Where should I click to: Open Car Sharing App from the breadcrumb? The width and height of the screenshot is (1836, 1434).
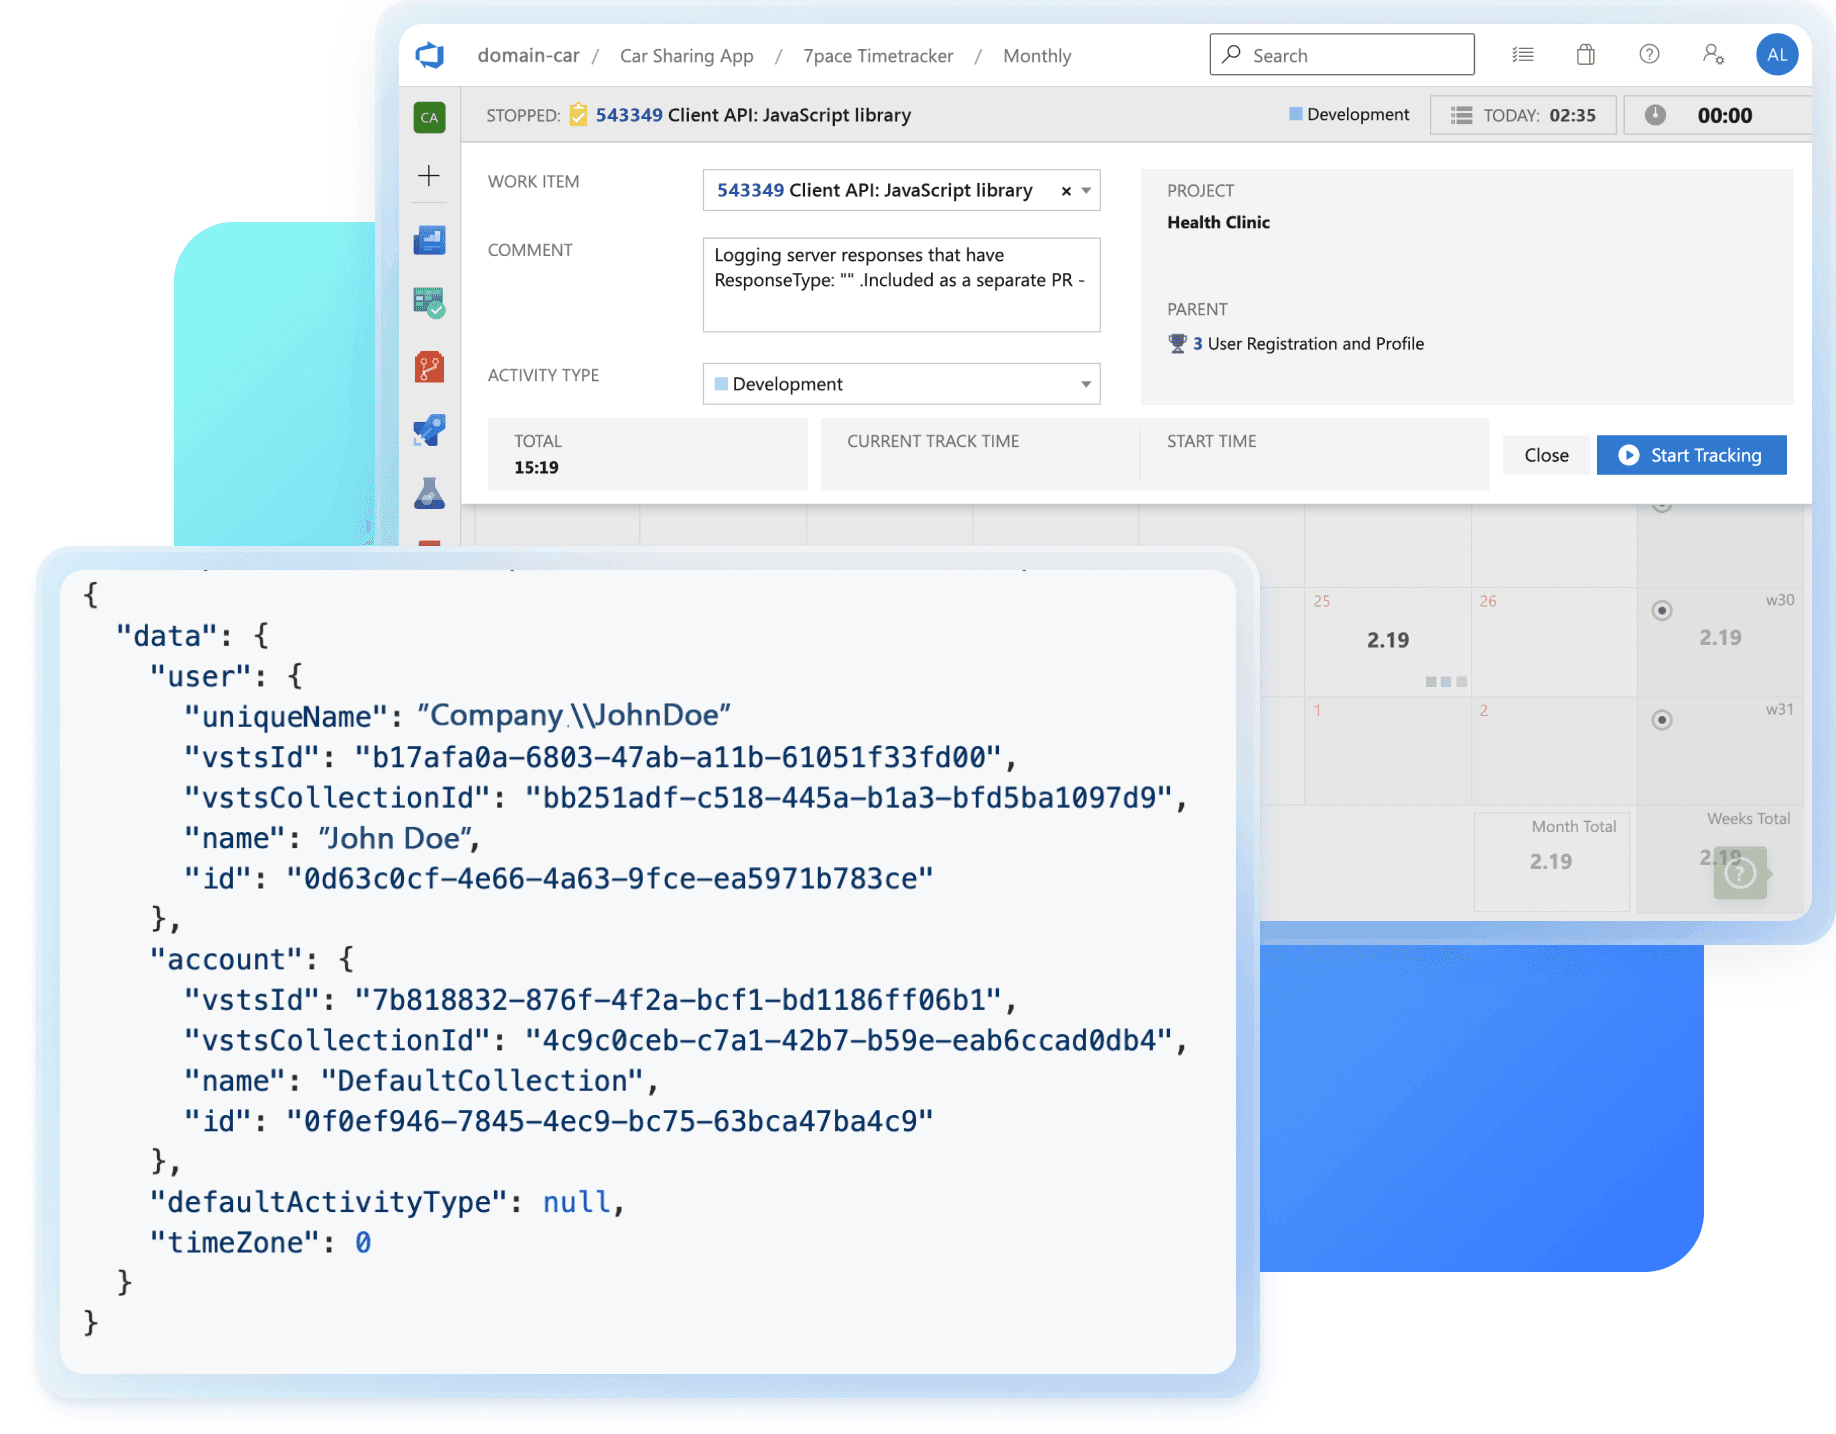tap(686, 56)
